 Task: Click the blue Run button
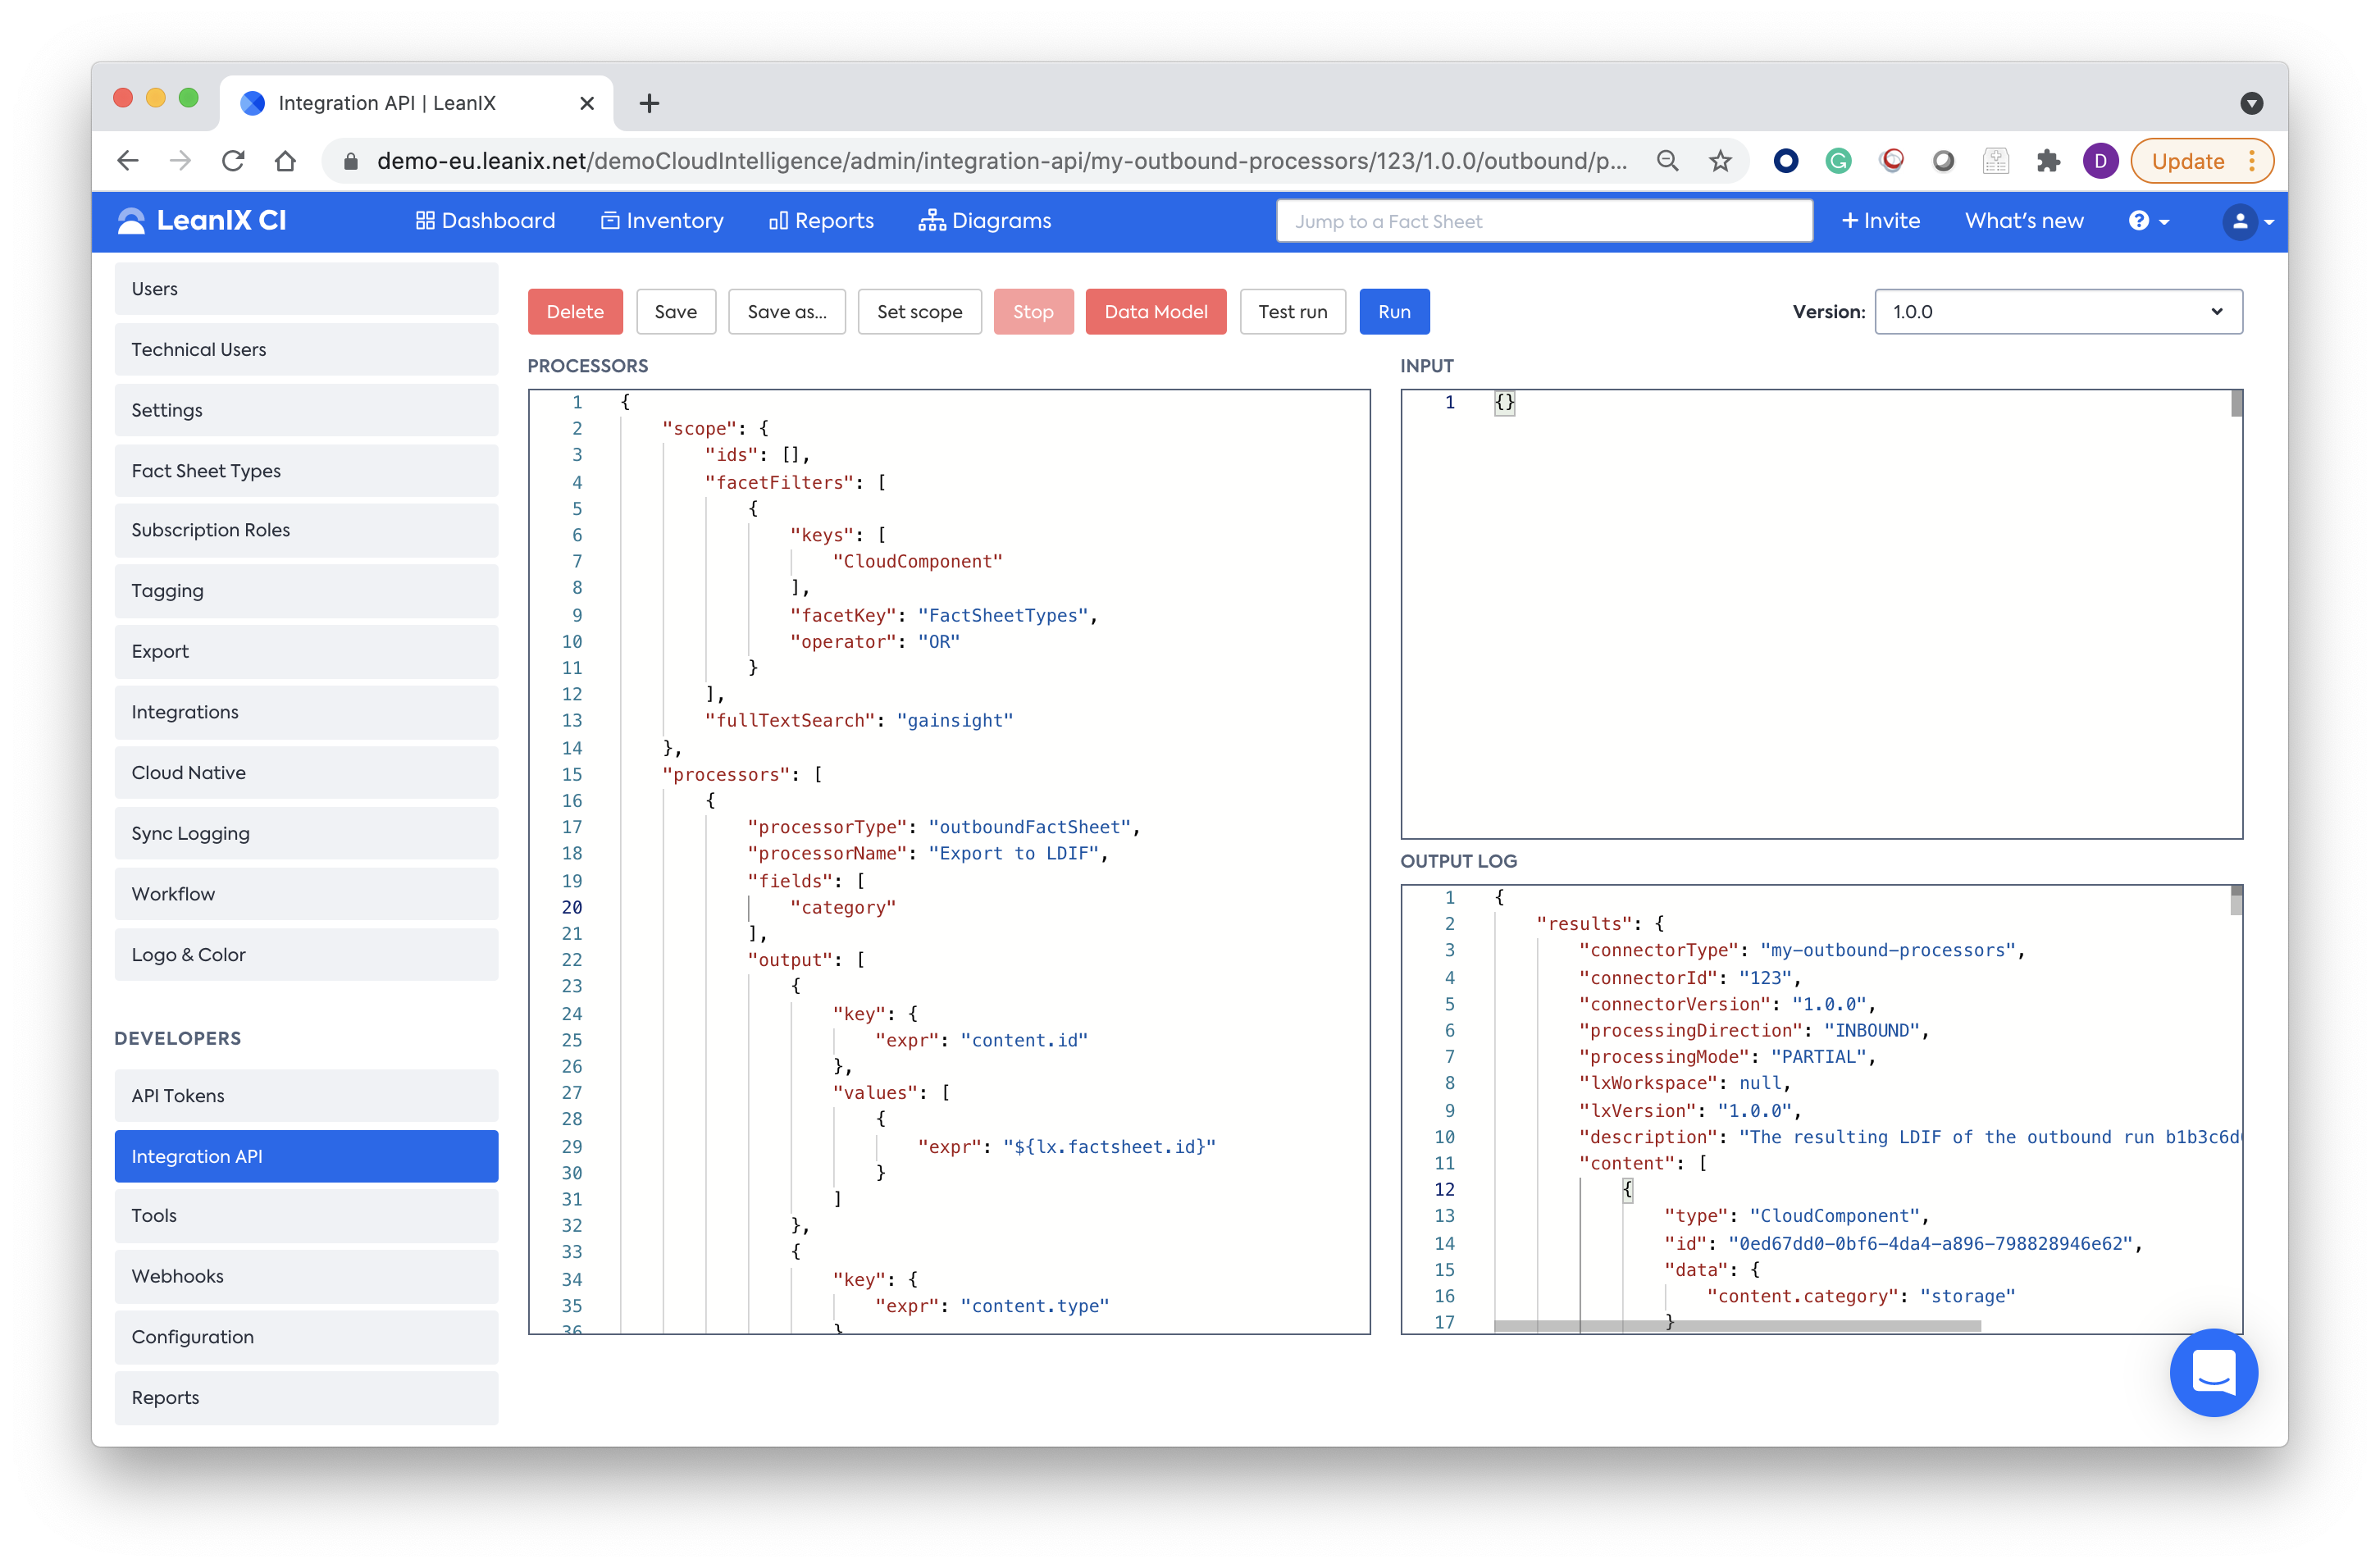point(1394,312)
